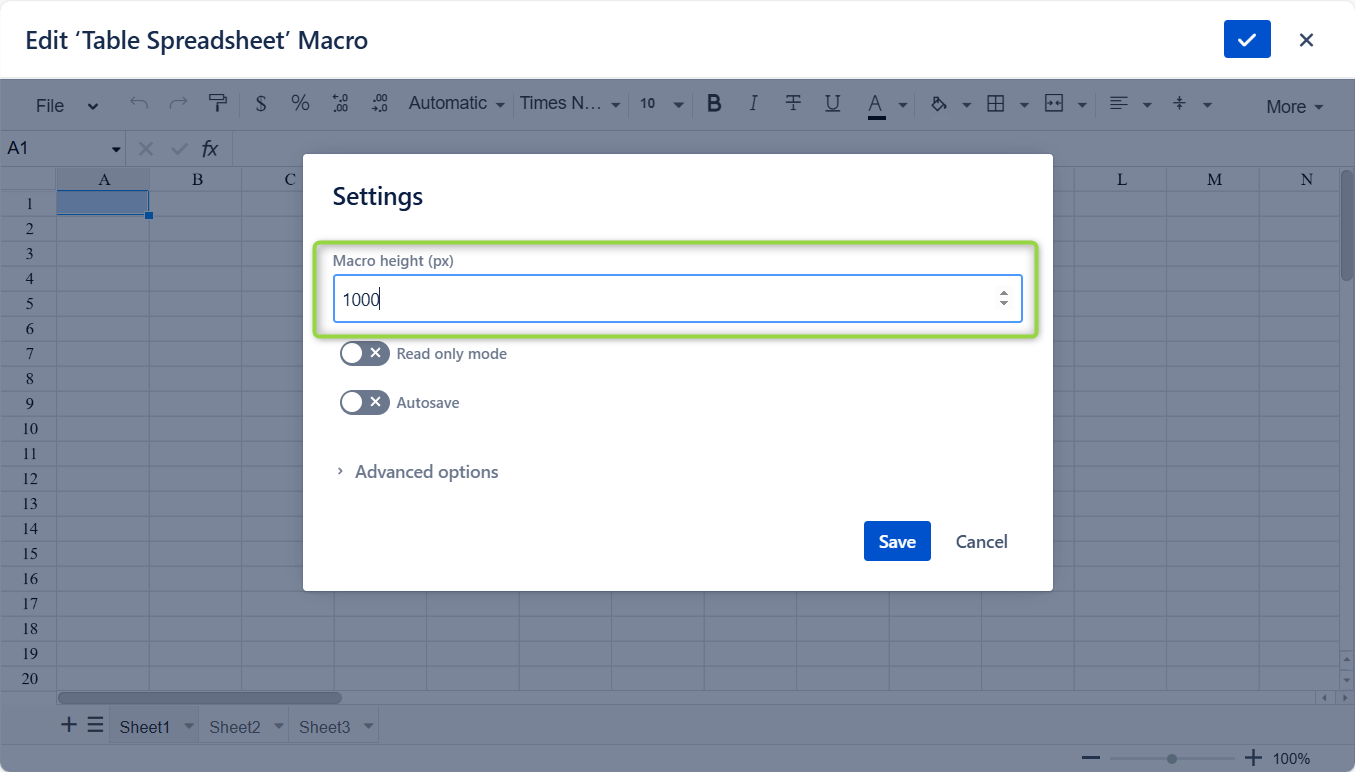
Task: Open the font size dropdown
Action: click(x=661, y=104)
